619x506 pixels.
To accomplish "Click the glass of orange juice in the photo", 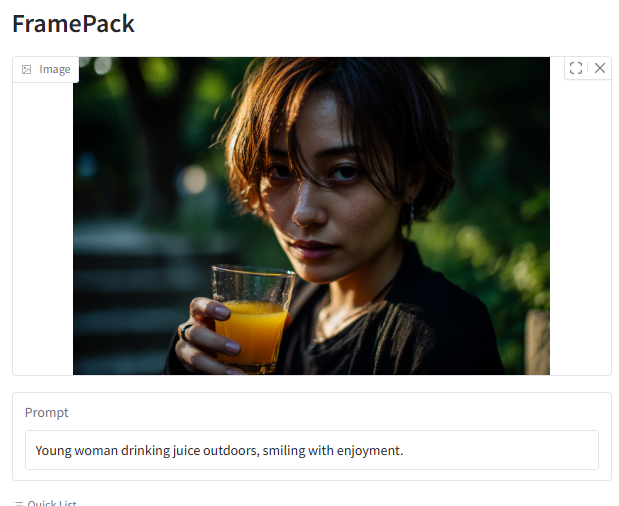I will (x=253, y=320).
